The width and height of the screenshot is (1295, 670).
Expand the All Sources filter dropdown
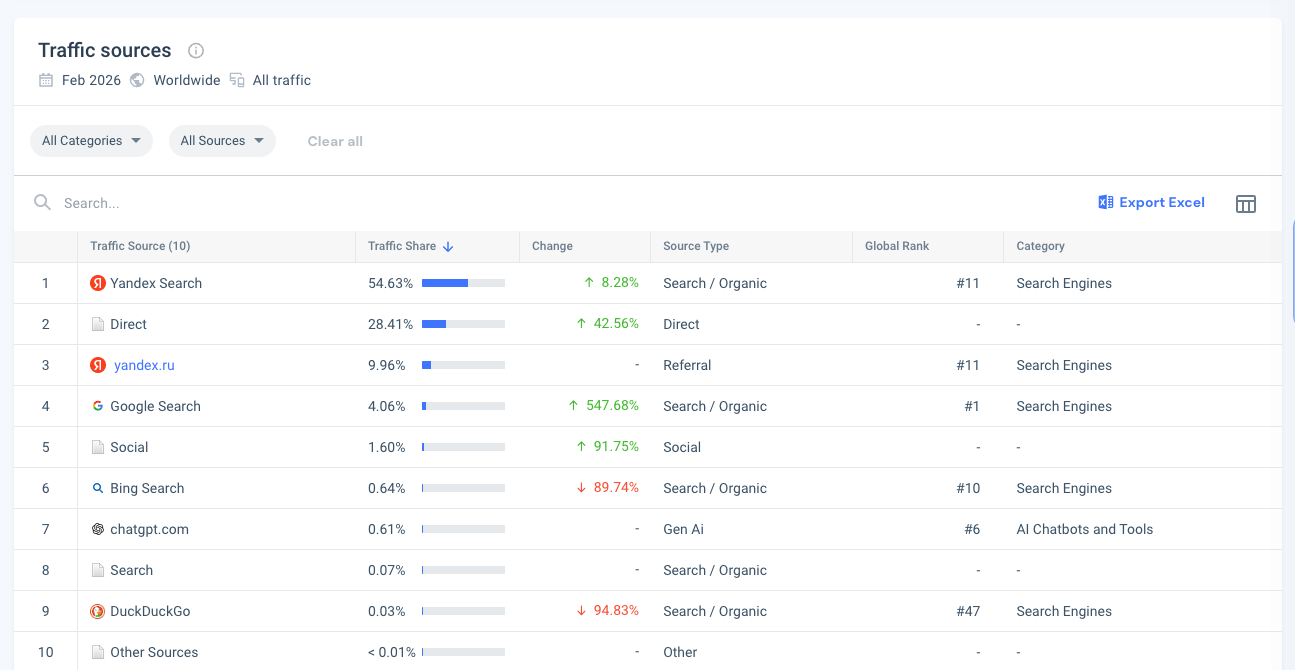(x=222, y=141)
